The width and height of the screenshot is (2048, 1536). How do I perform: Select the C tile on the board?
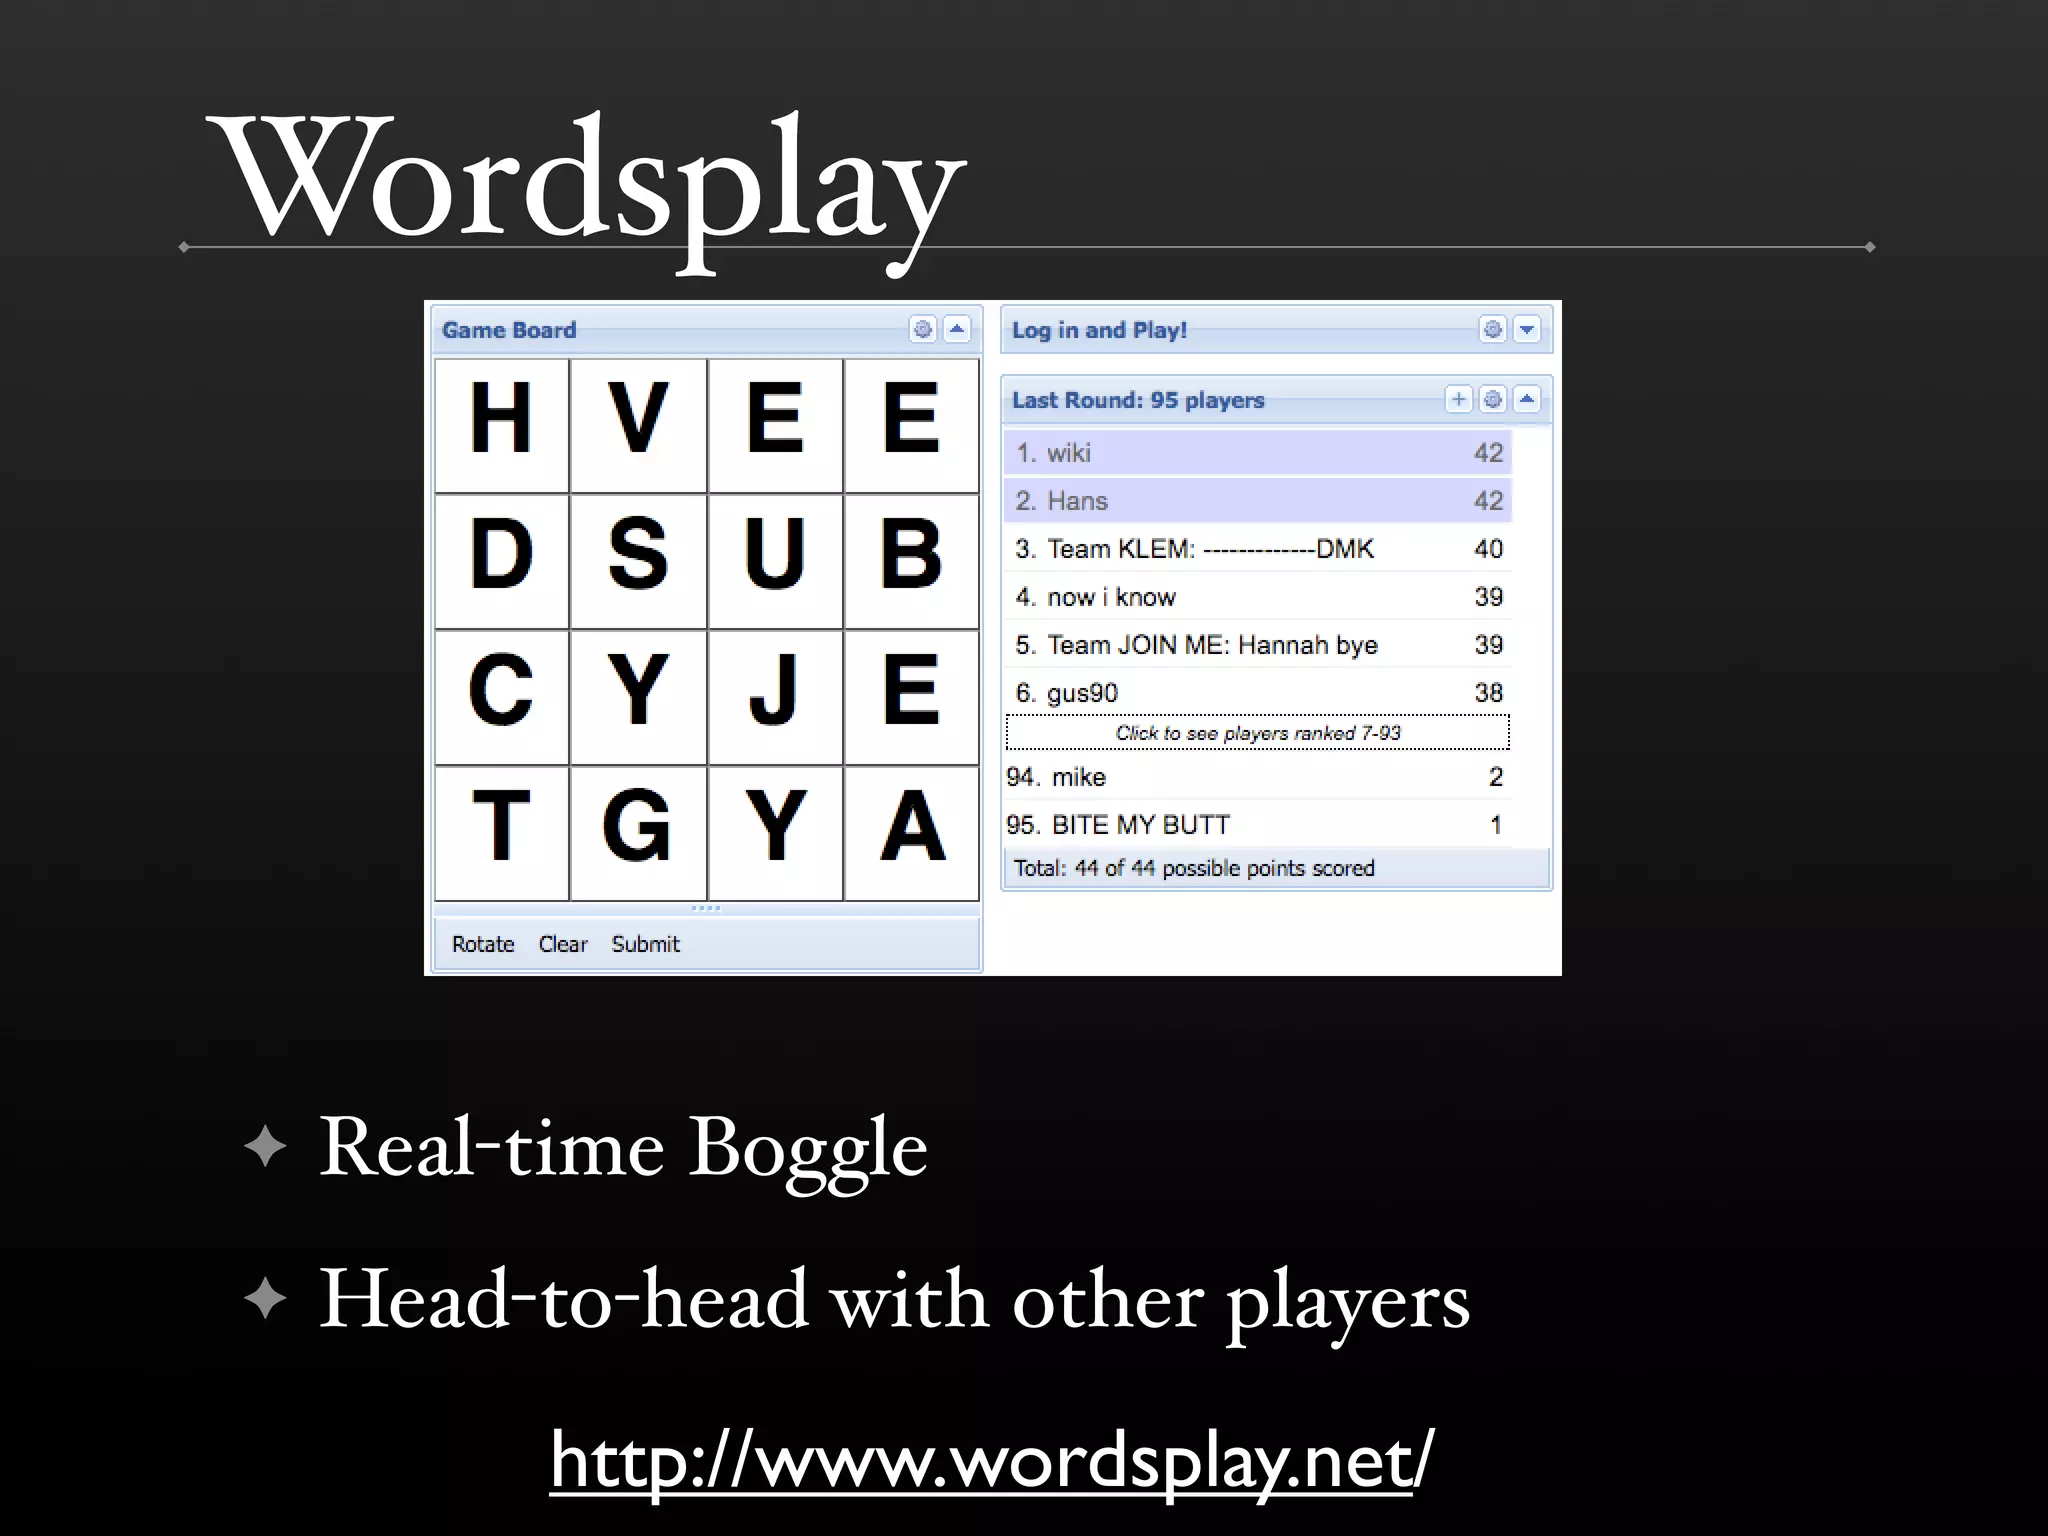[502, 697]
